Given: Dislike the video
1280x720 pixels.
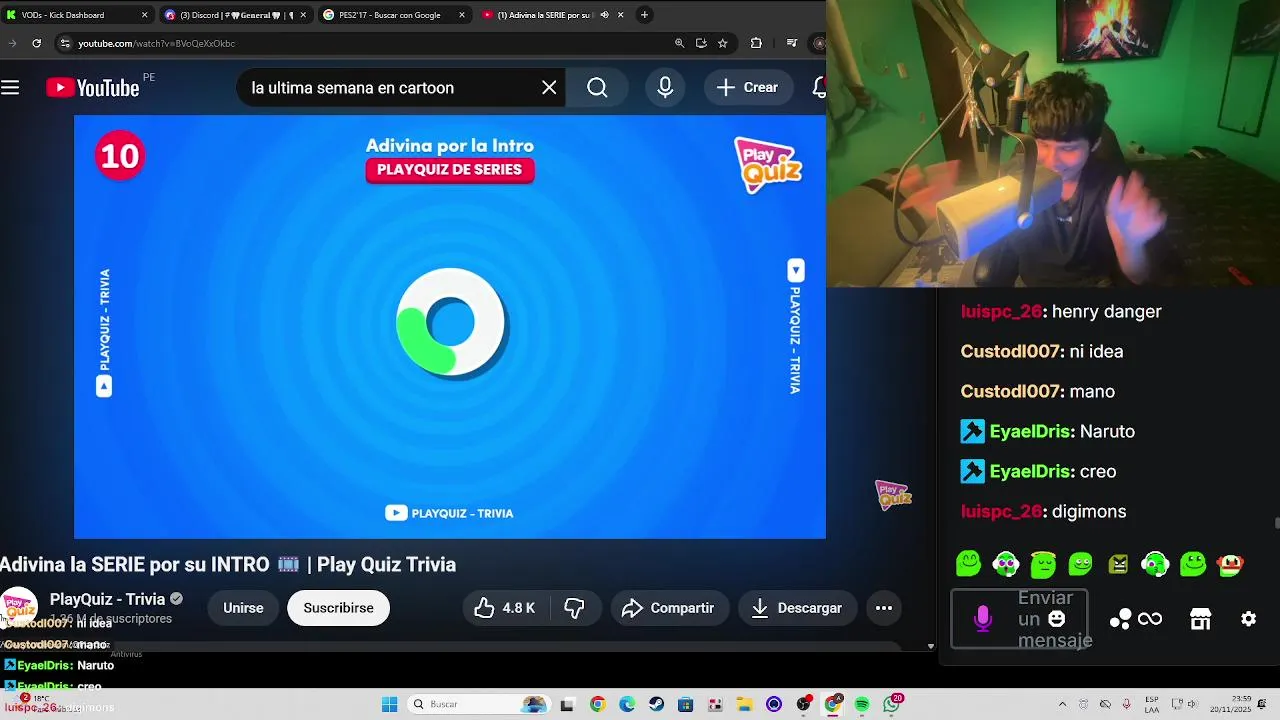Looking at the screenshot, I should click(x=574, y=608).
